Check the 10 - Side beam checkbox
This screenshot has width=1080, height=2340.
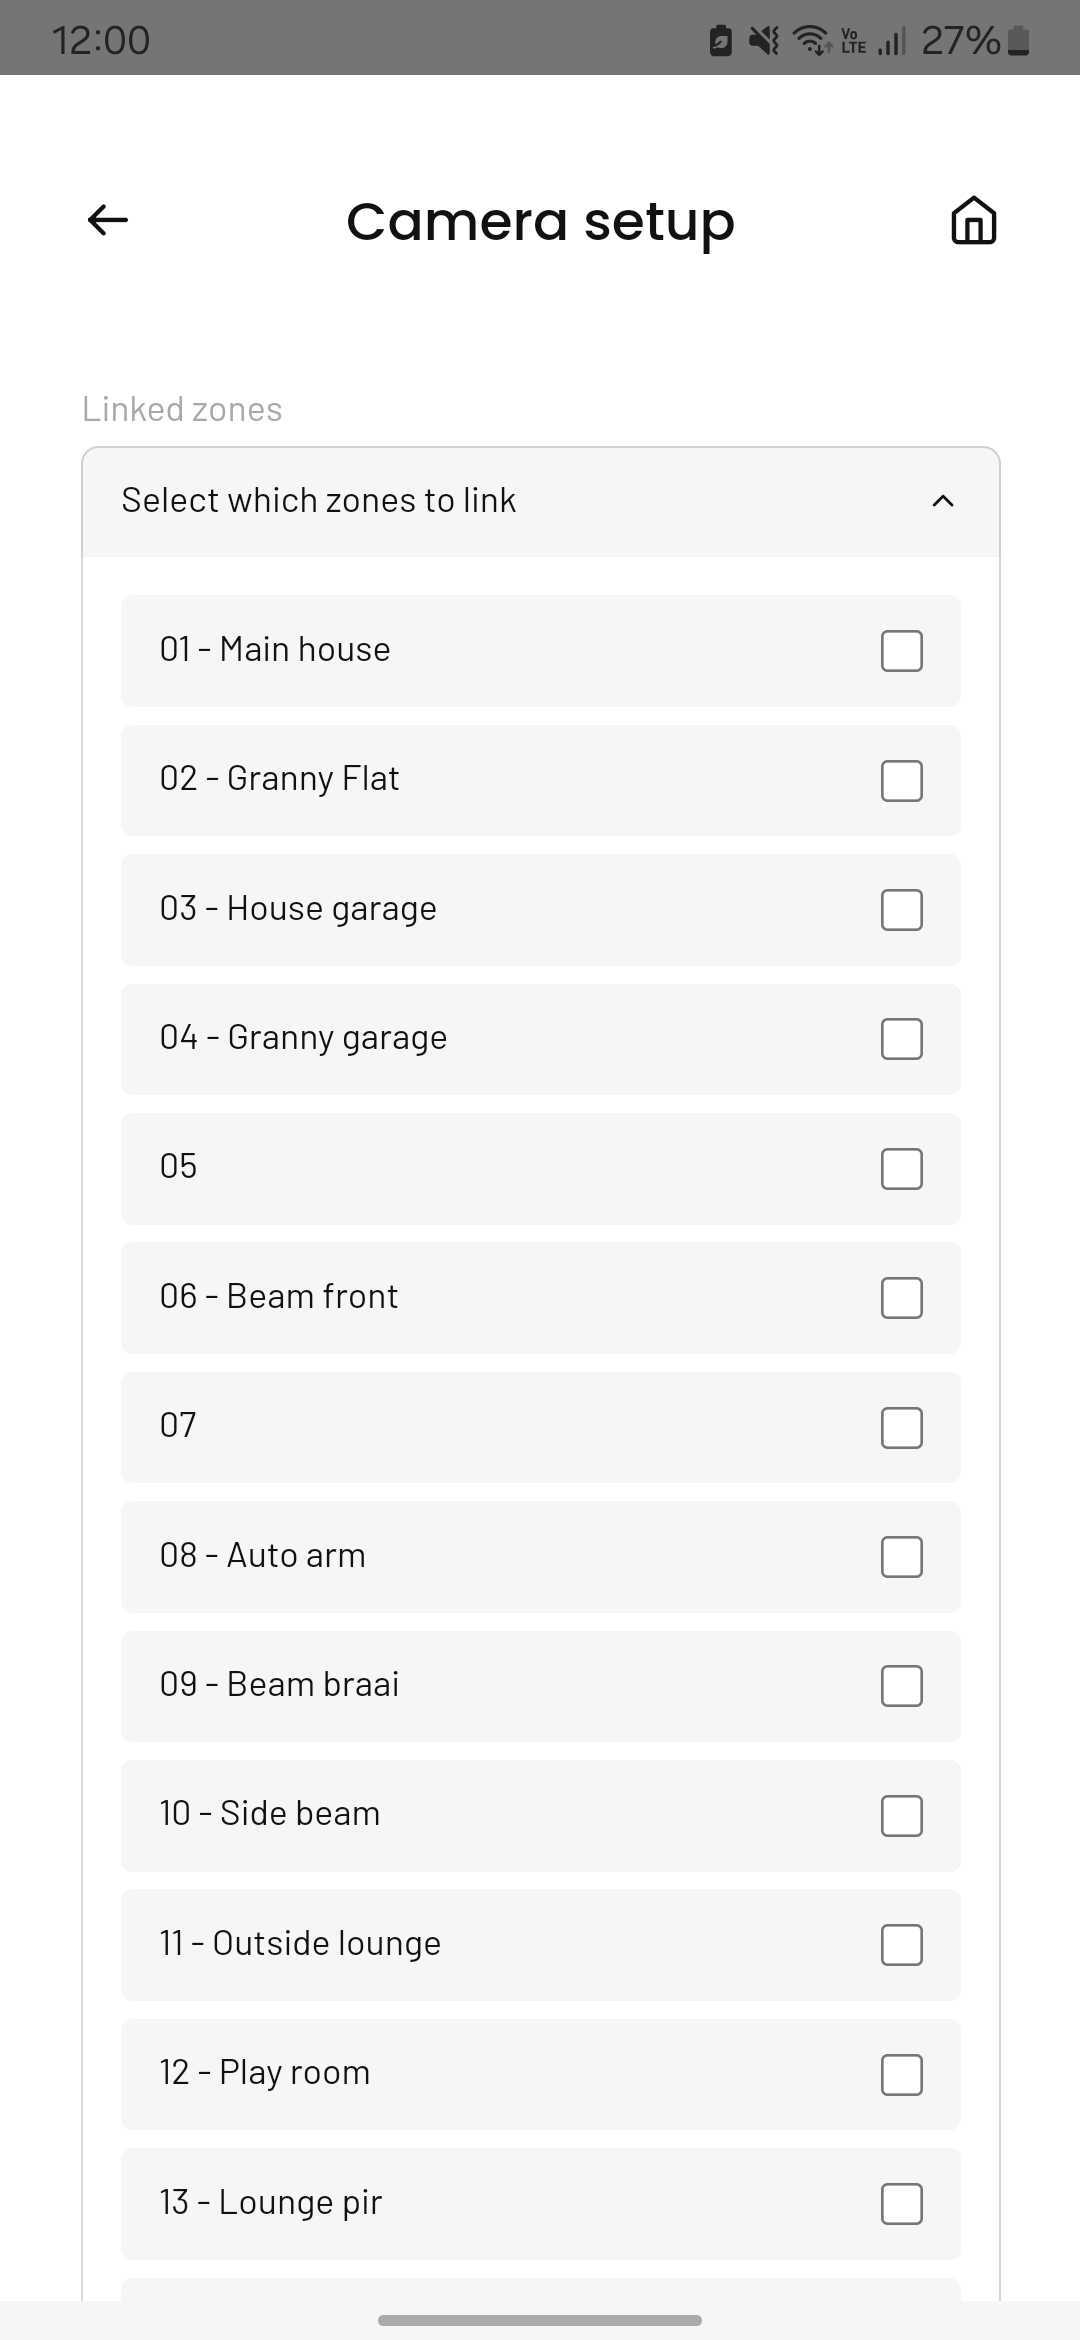tap(902, 1816)
